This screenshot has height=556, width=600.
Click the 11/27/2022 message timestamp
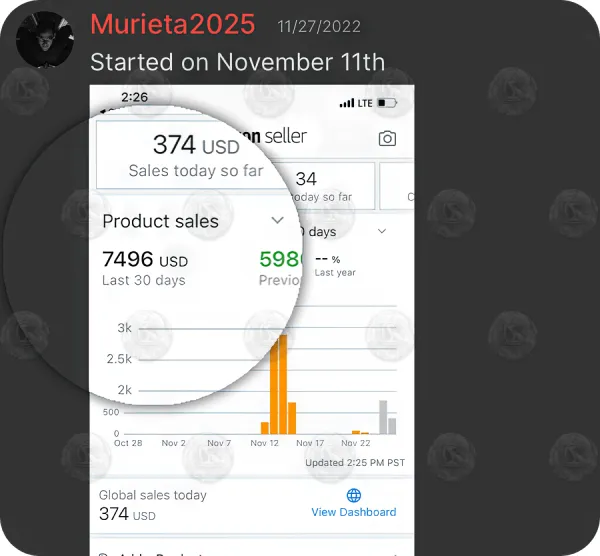point(319,27)
